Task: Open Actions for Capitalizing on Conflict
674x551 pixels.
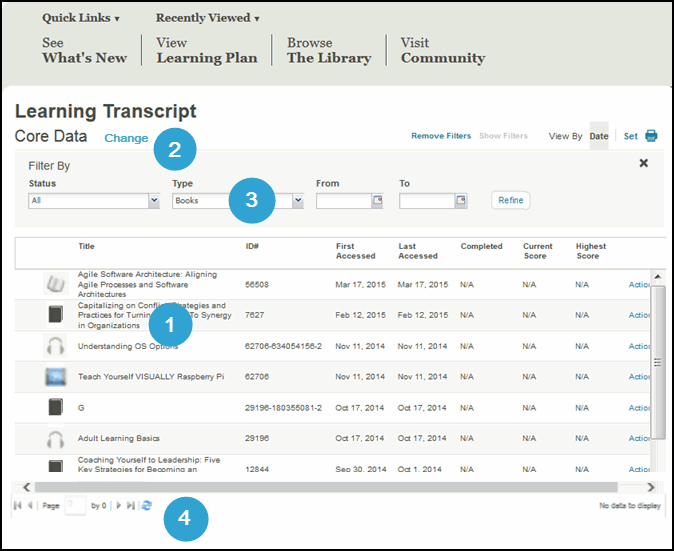Action: 639,315
